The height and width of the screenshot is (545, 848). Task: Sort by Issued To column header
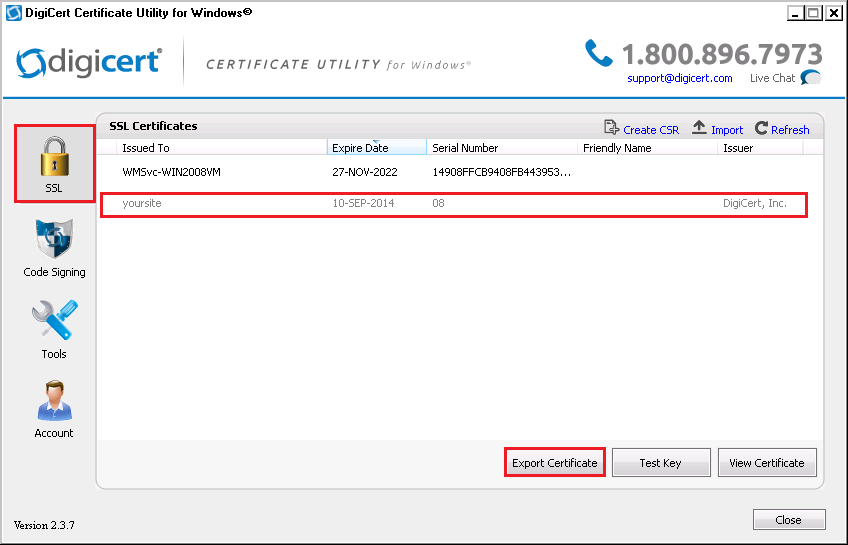point(146,148)
